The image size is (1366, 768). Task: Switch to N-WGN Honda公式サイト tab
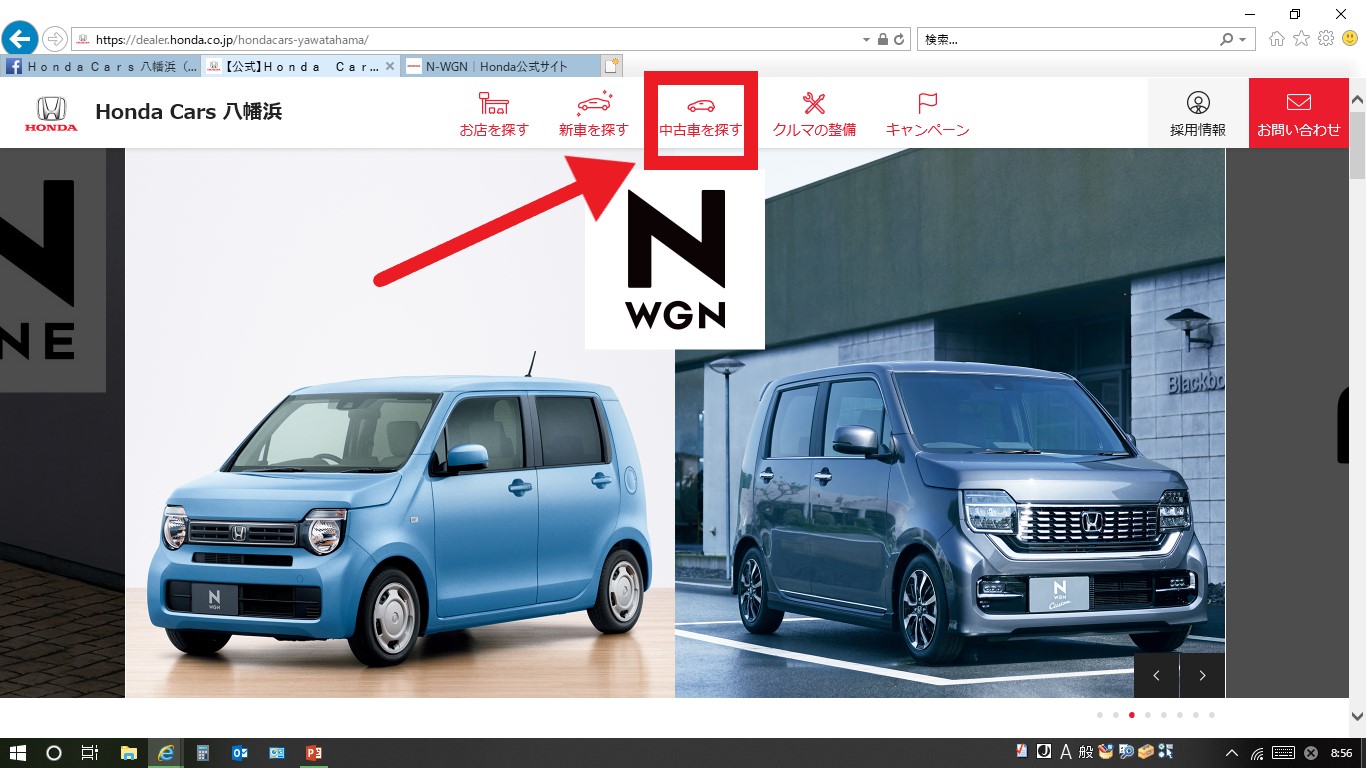pyautogui.click(x=497, y=66)
